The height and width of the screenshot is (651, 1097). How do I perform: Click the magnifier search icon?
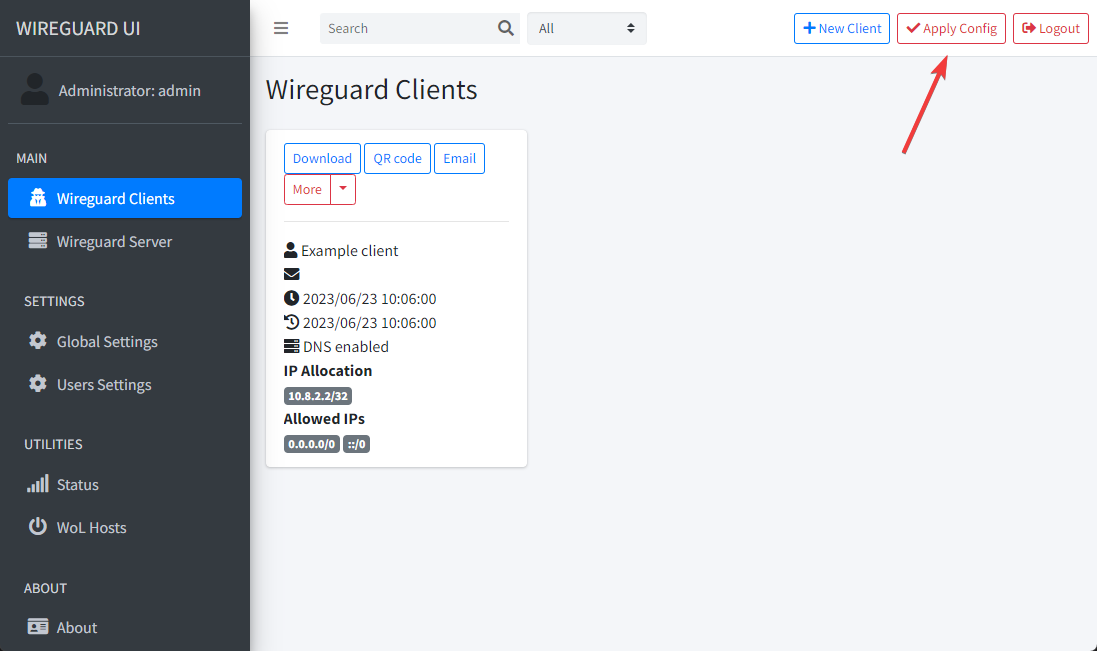point(505,28)
